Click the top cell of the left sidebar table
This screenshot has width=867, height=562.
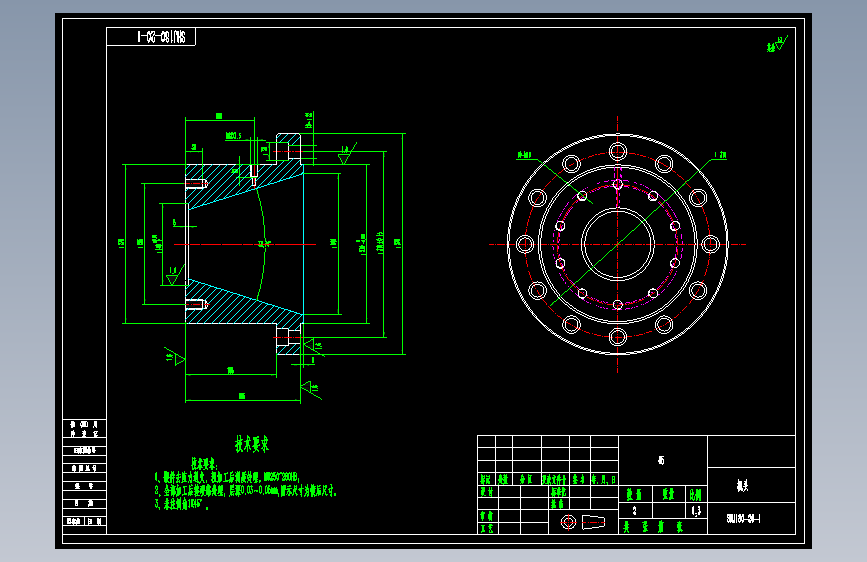click(x=84, y=429)
